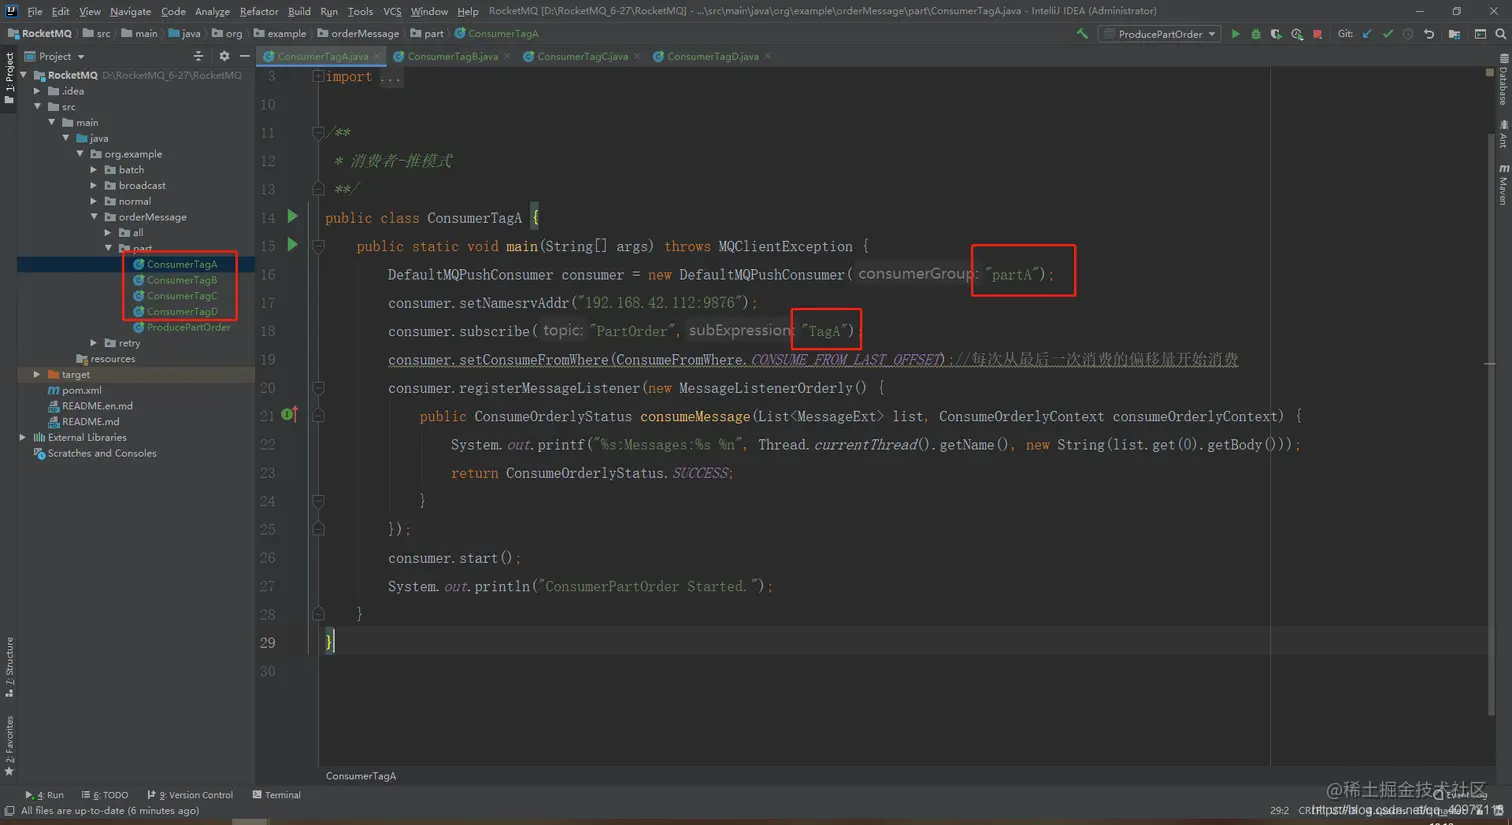This screenshot has height=825, width=1512.
Task: Open the Database tool window
Action: pyautogui.click(x=1503, y=82)
